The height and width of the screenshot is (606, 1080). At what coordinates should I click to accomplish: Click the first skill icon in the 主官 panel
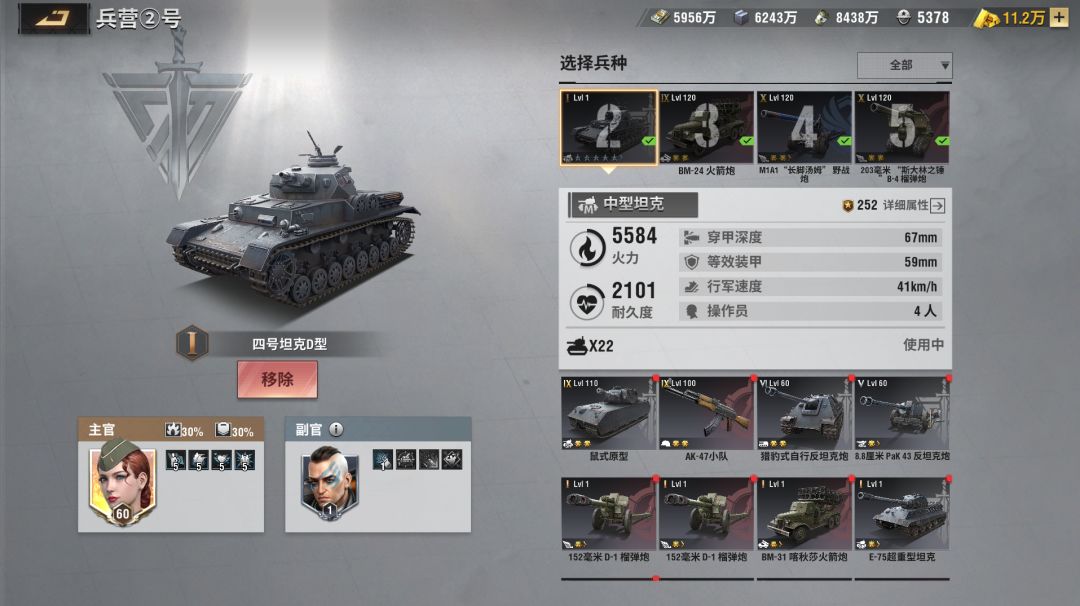[x=176, y=460]
